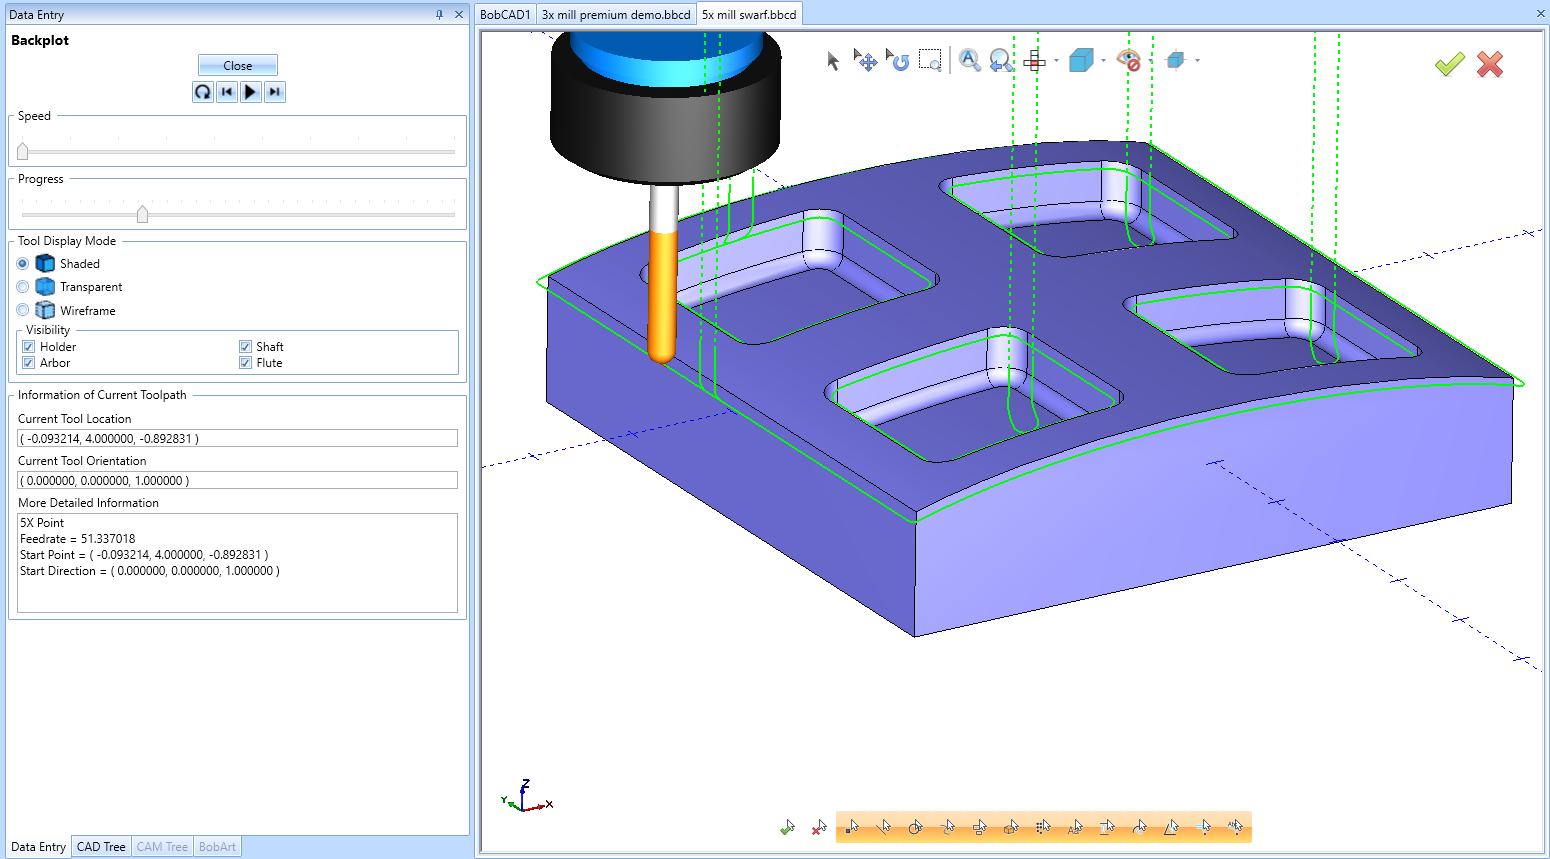The height and width of the screenshot is (859, 1550).
Task: Open the CAD Tree panel tab
Action: 100,846
